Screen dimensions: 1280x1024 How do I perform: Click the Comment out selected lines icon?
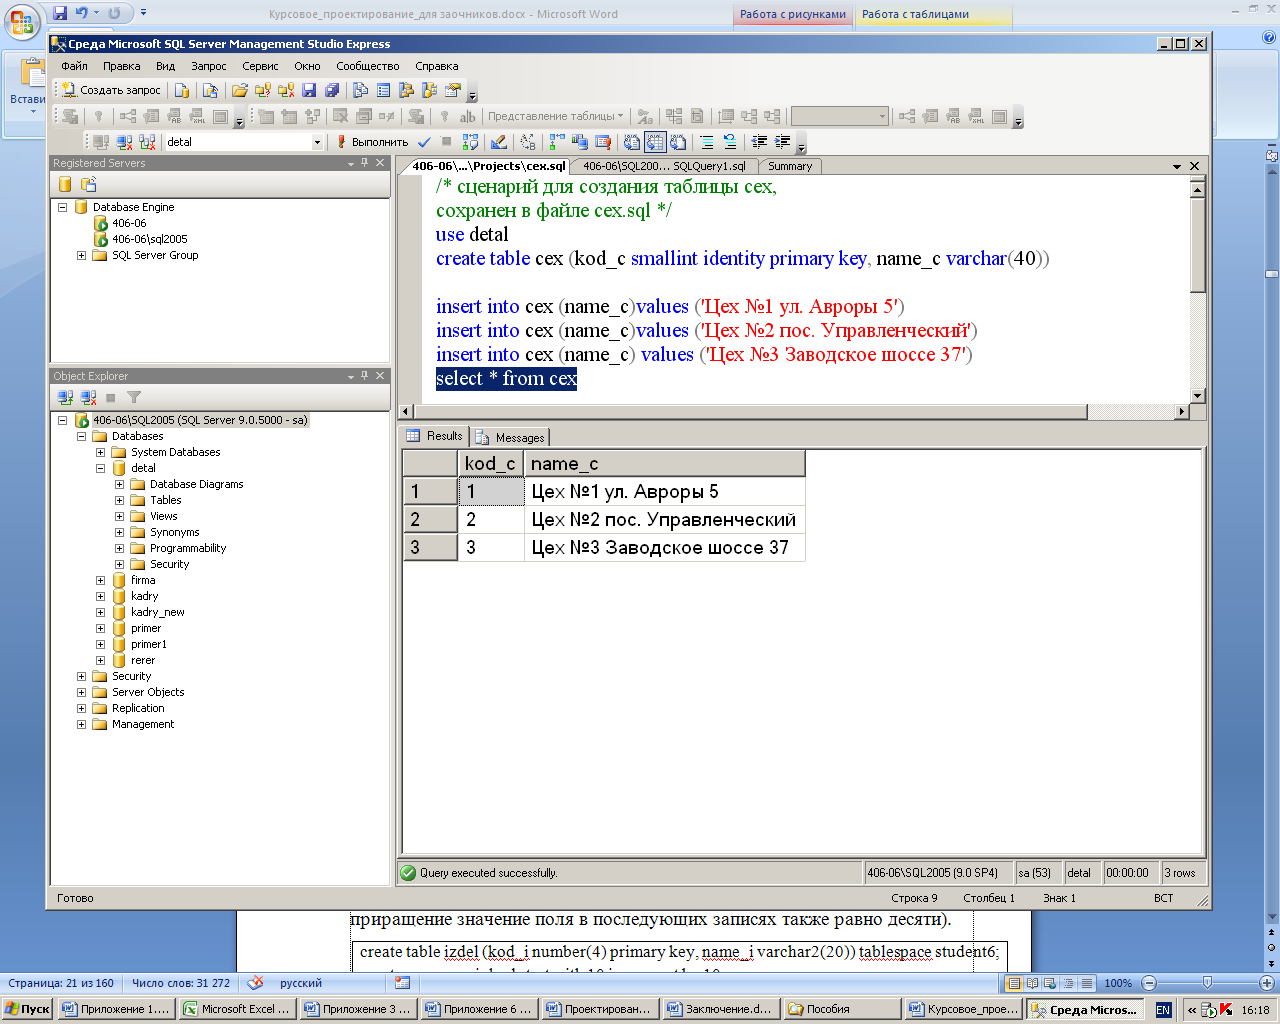(707, 142)
